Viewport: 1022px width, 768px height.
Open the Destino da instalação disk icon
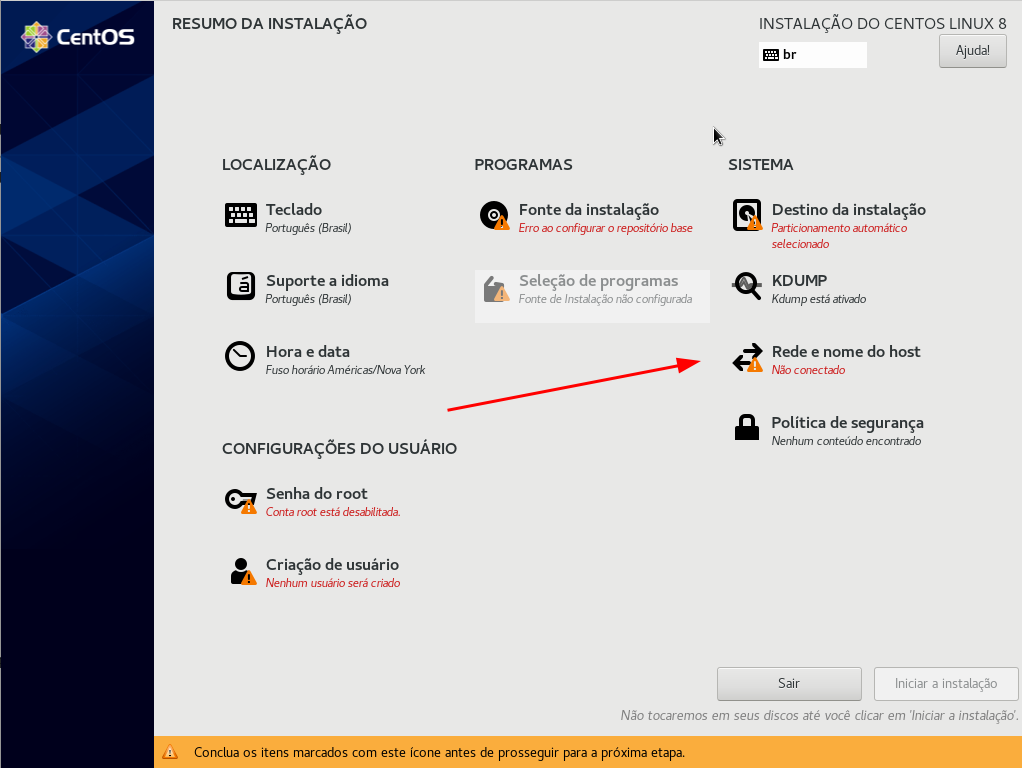(x=747, y=215)
